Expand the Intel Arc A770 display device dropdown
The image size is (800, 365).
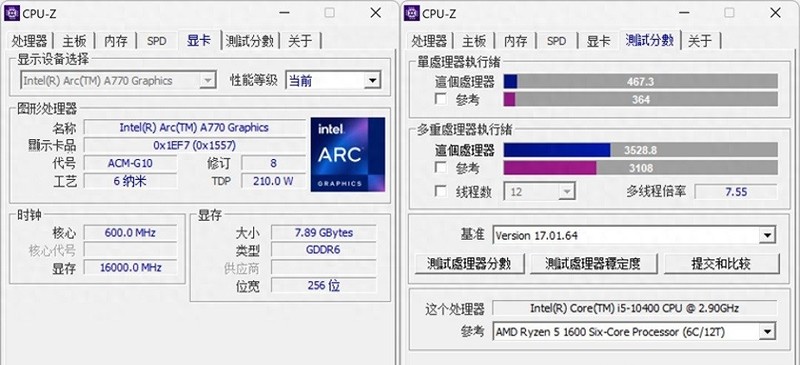click(207, 81)
